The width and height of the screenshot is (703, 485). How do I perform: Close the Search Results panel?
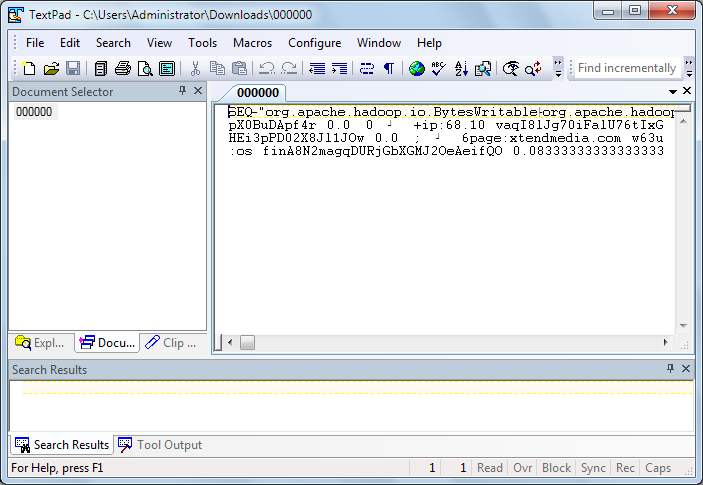686,368
